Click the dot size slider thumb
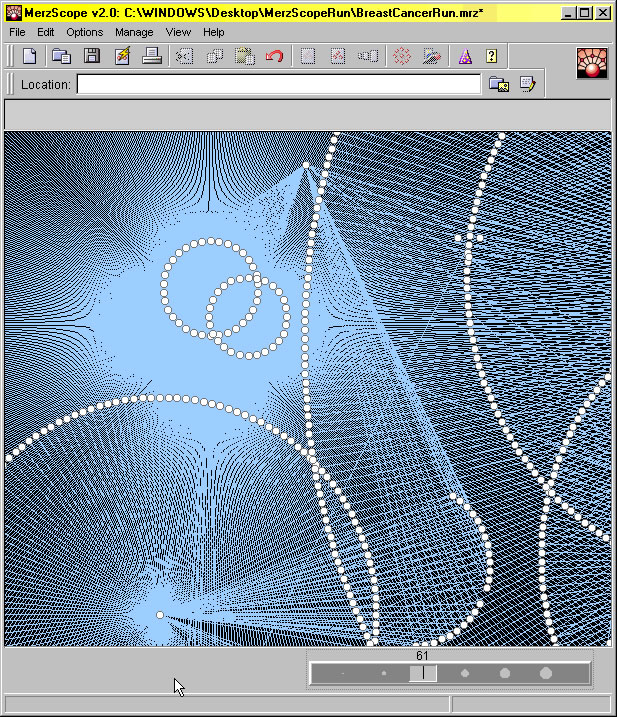The width and height of the screenshot is (617, 717). 422,674
